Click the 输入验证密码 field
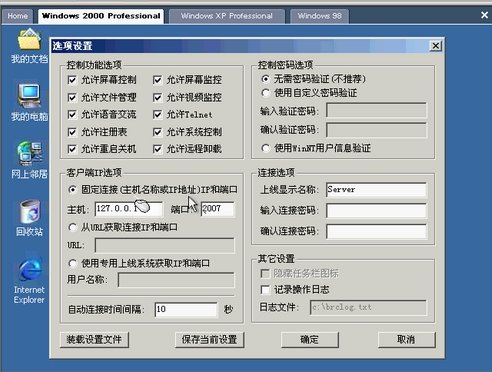492x372 pixels. (376, 110)
